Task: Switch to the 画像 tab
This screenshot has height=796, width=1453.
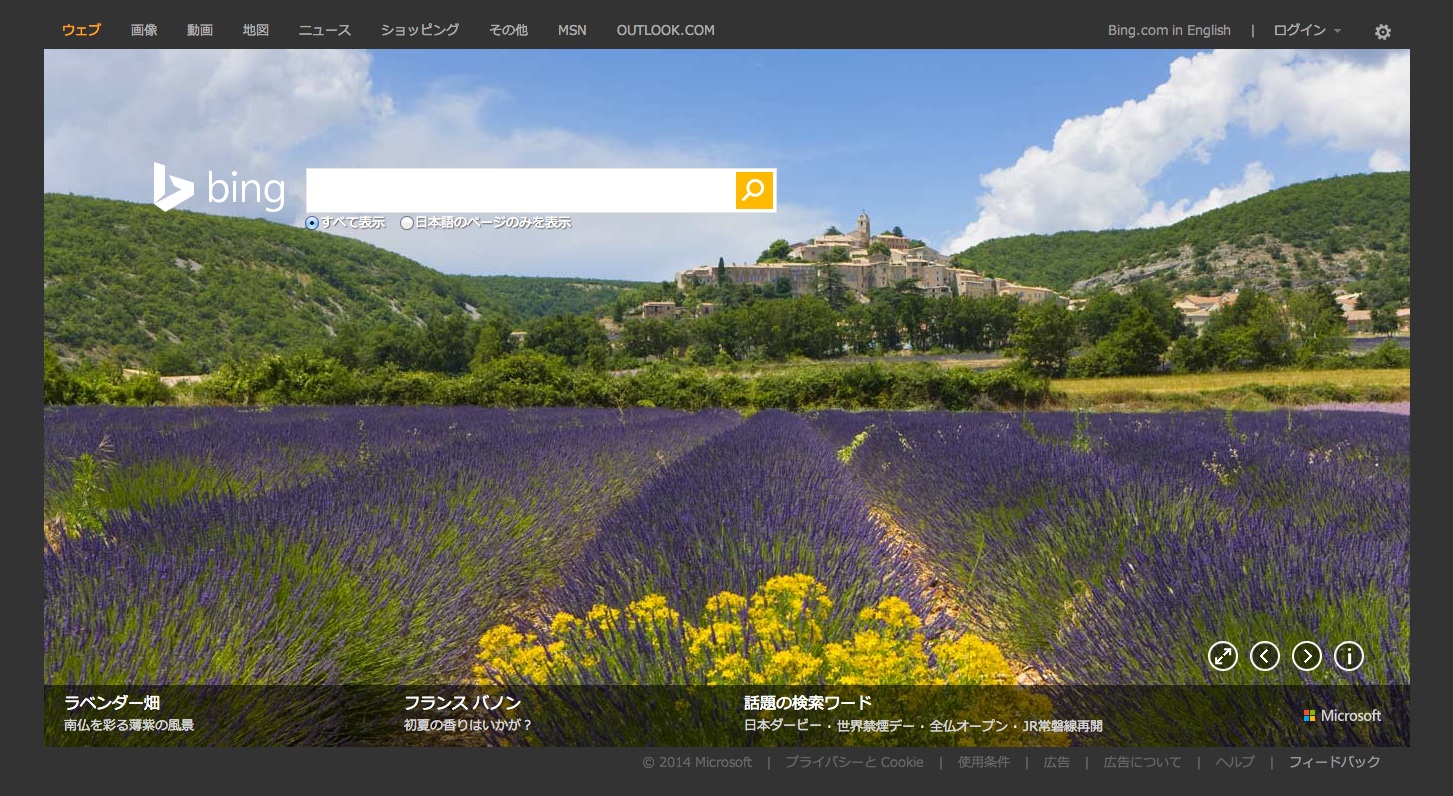Action: tap(144, 30)
